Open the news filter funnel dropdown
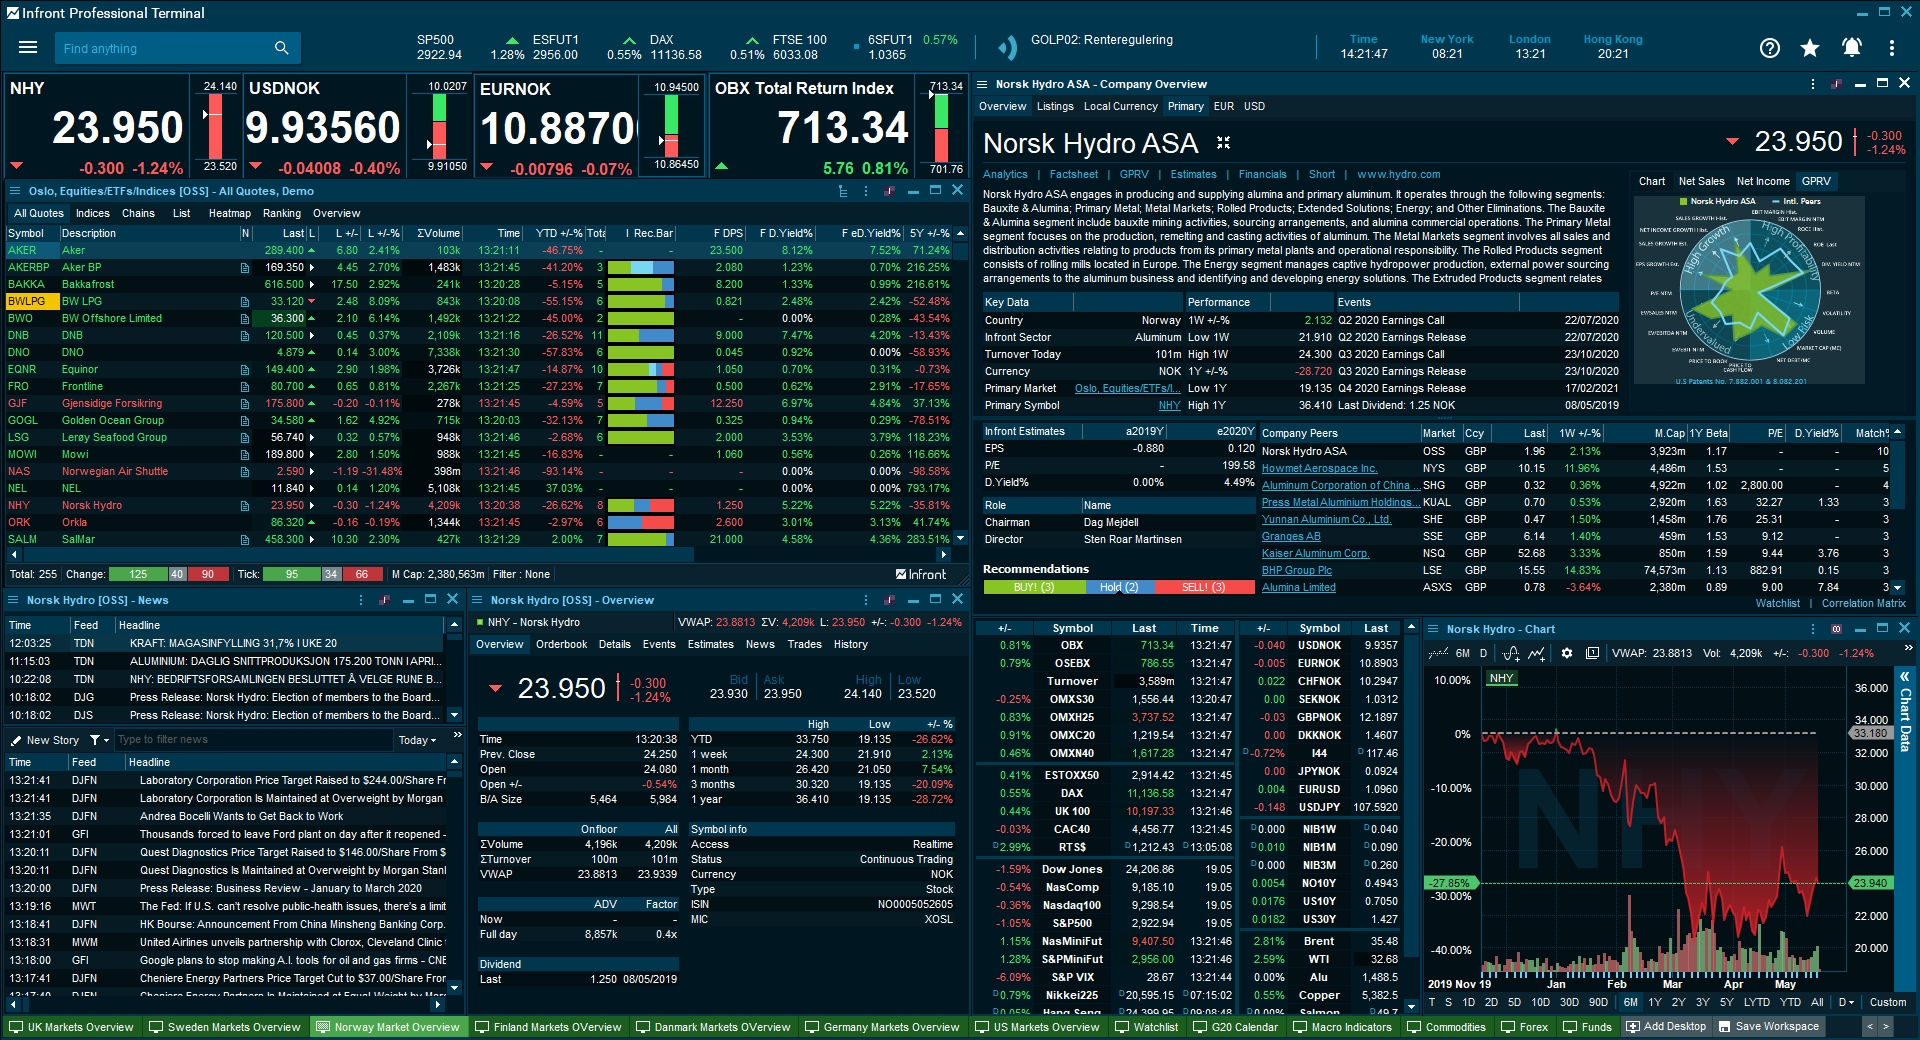 coord(99,740)
